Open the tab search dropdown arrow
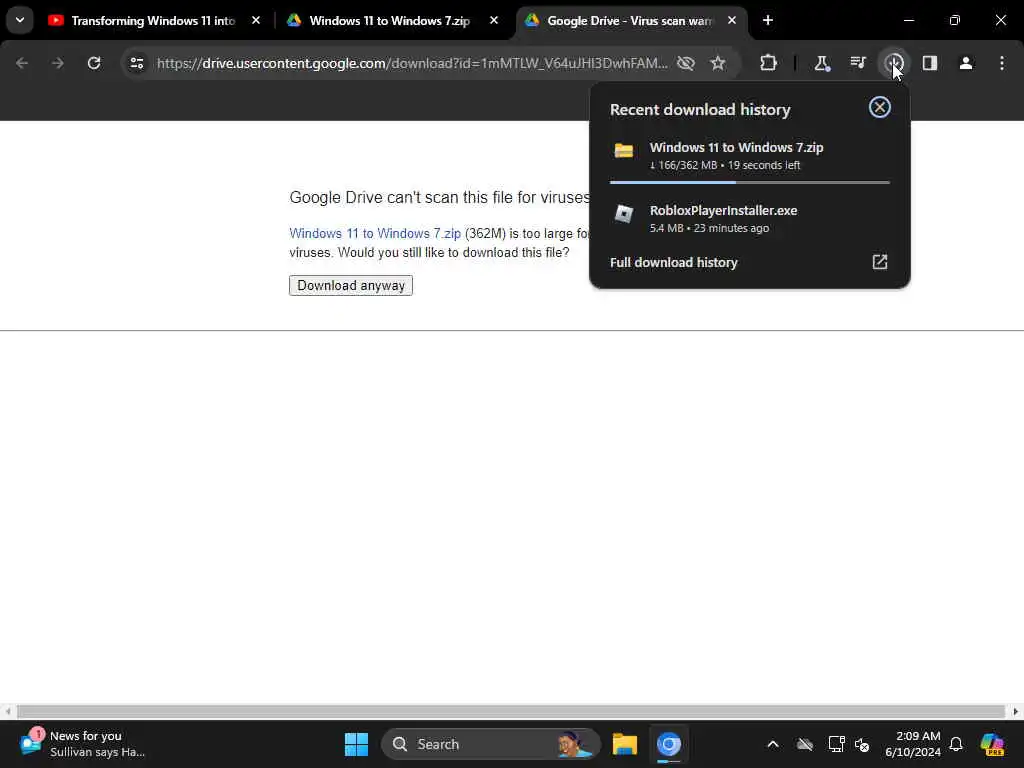This screenshot has width=1024, height=768. 20,20
